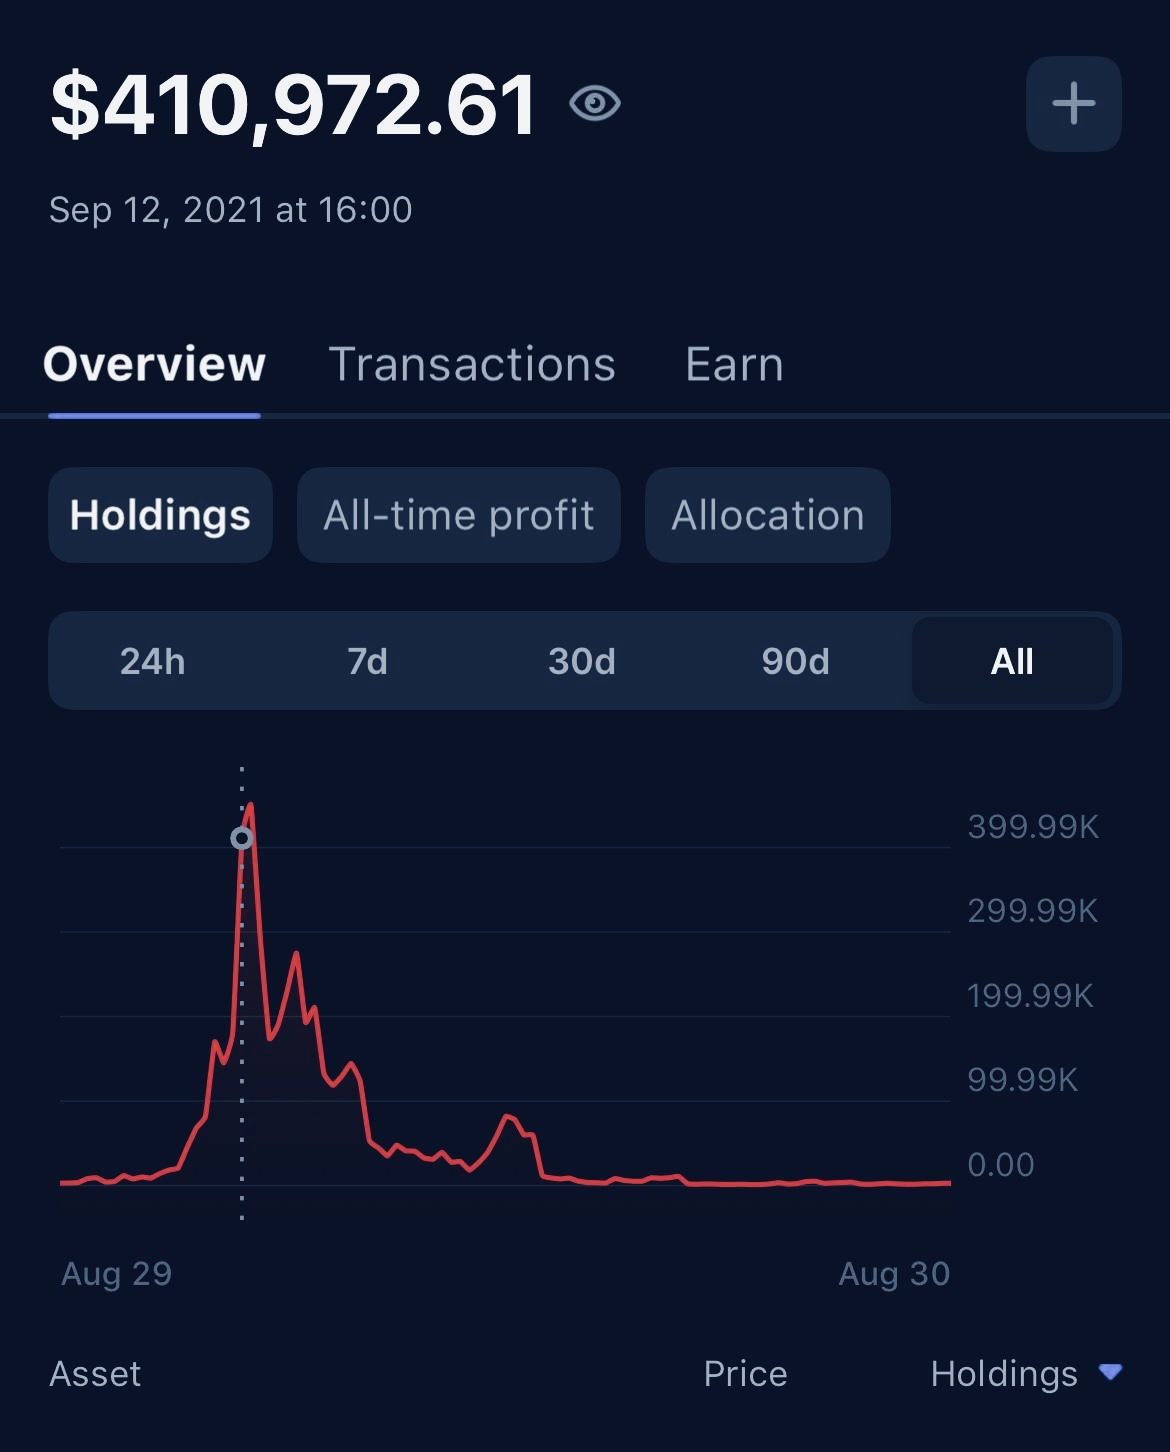Screen dimensions: 1170x1452
Task: Show All-time profit chart
Action: coord(459,515)
